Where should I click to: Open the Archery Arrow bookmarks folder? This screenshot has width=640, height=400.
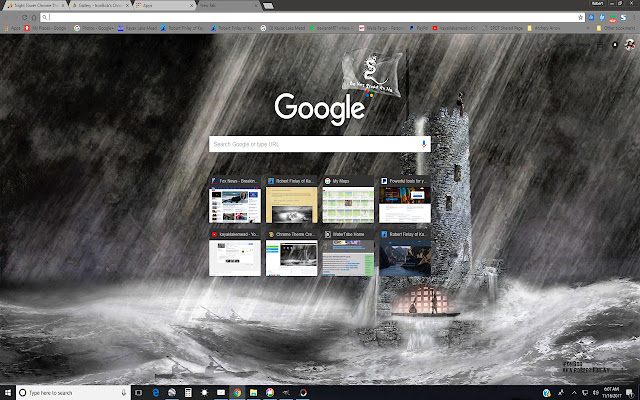[x=544, y=28]
